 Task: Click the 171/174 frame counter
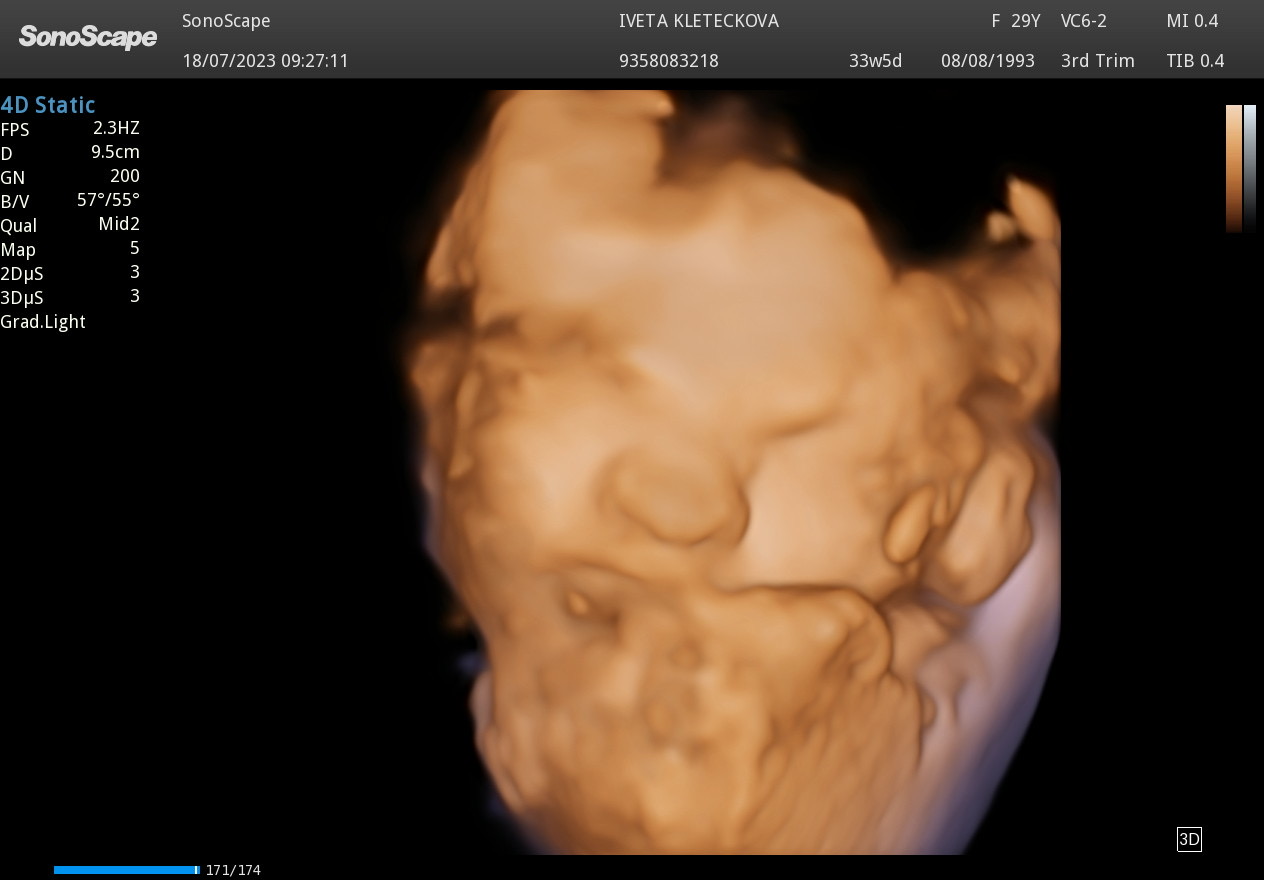233,870
